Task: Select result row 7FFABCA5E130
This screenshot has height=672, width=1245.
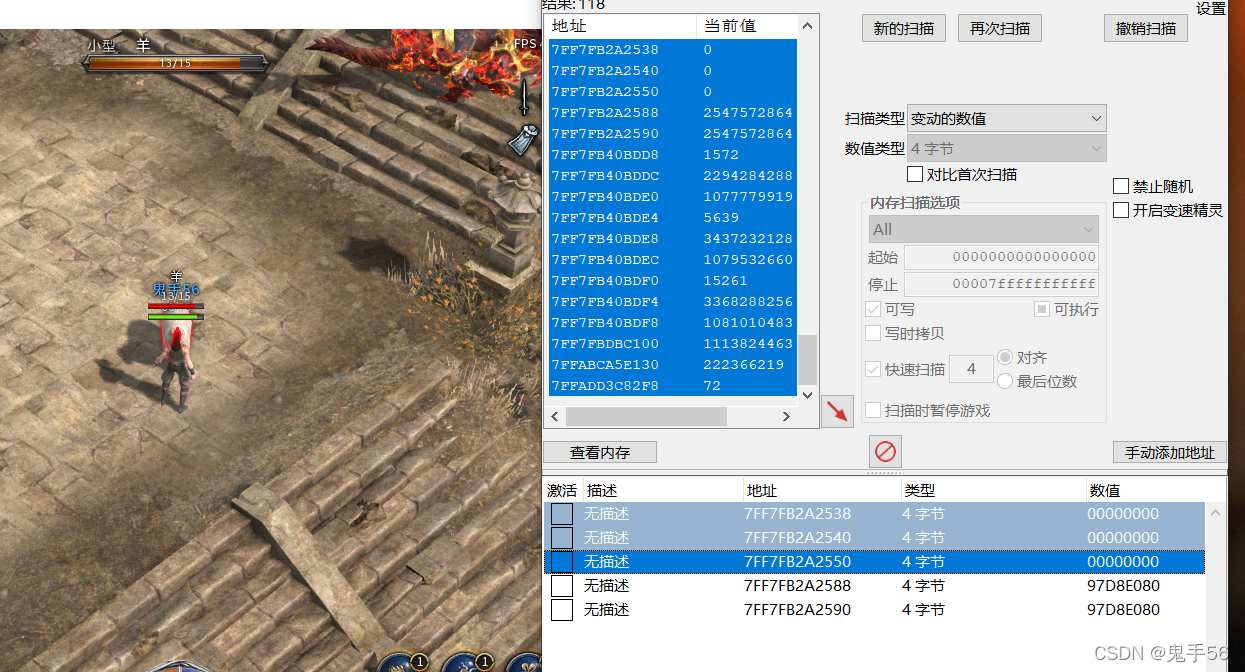Action: (672, 365)
